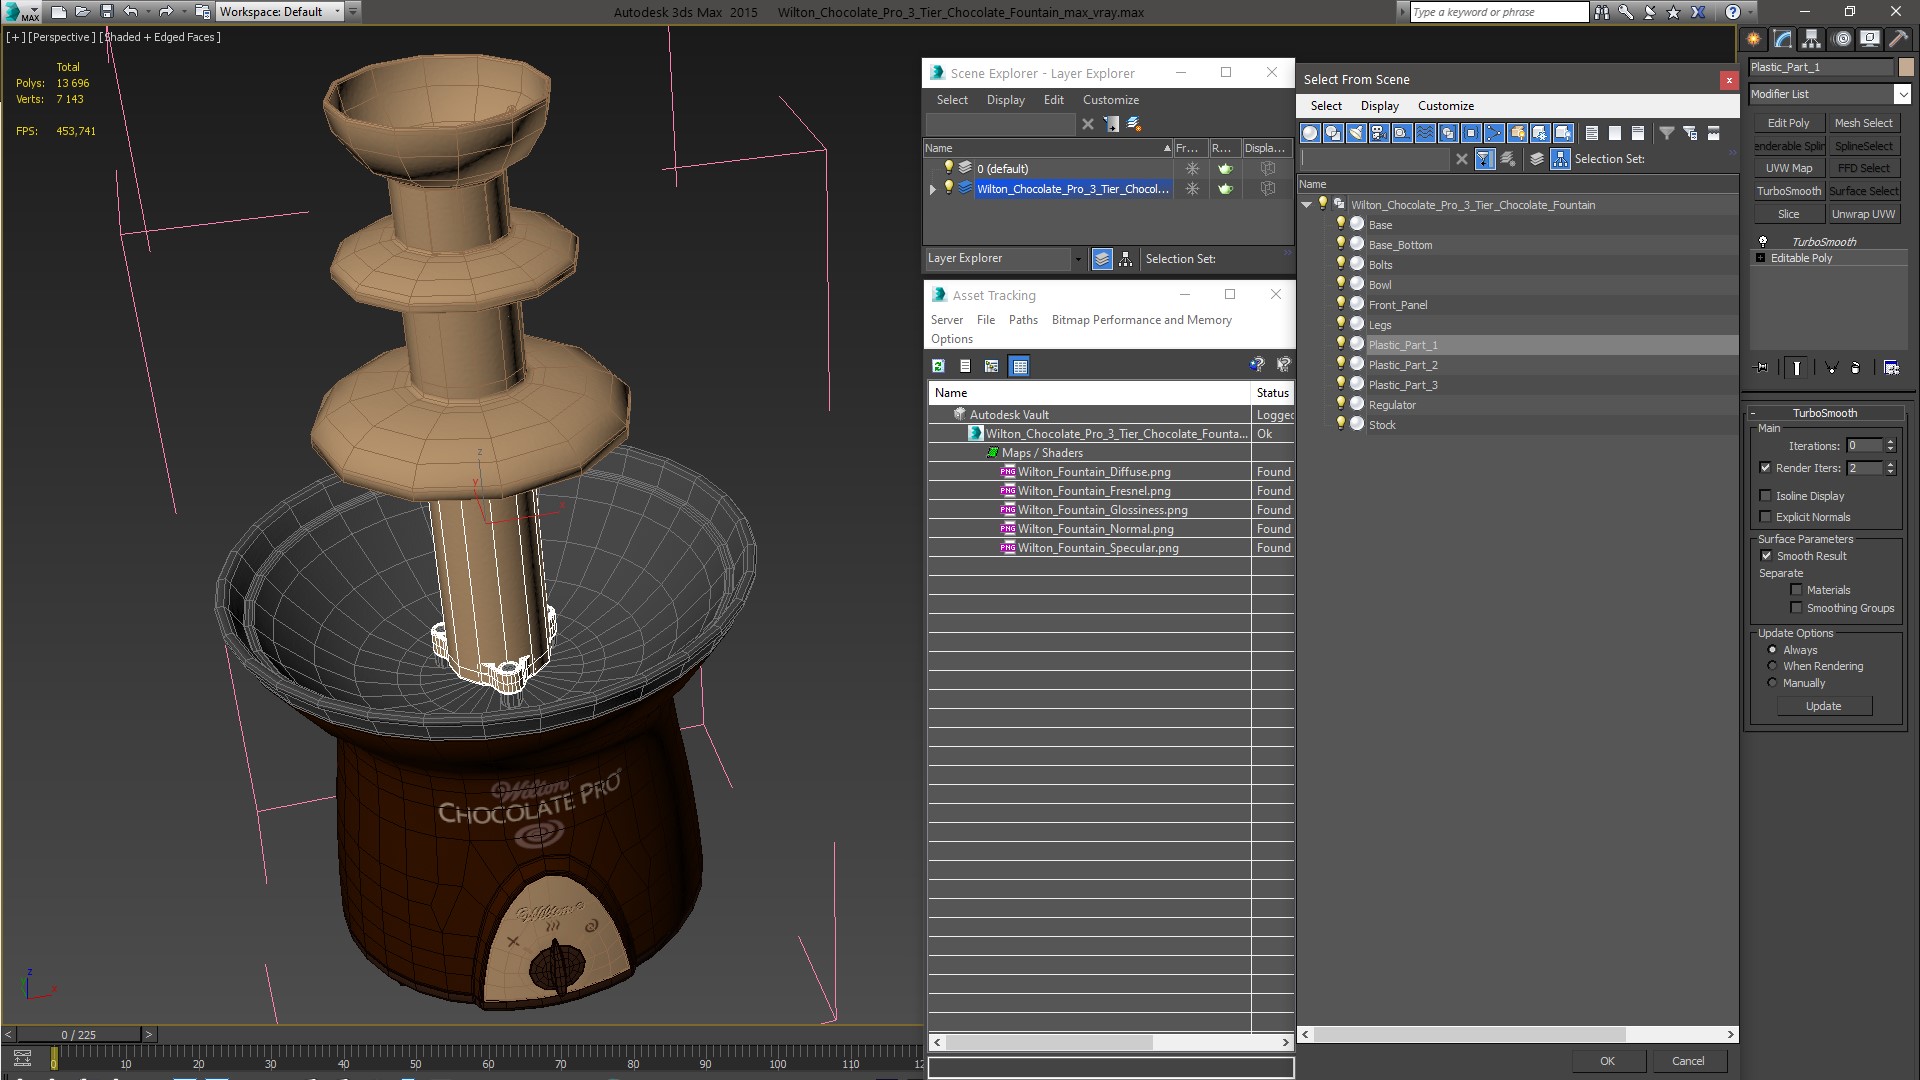Toggle Render Iters checkbox

[1765, 468]
